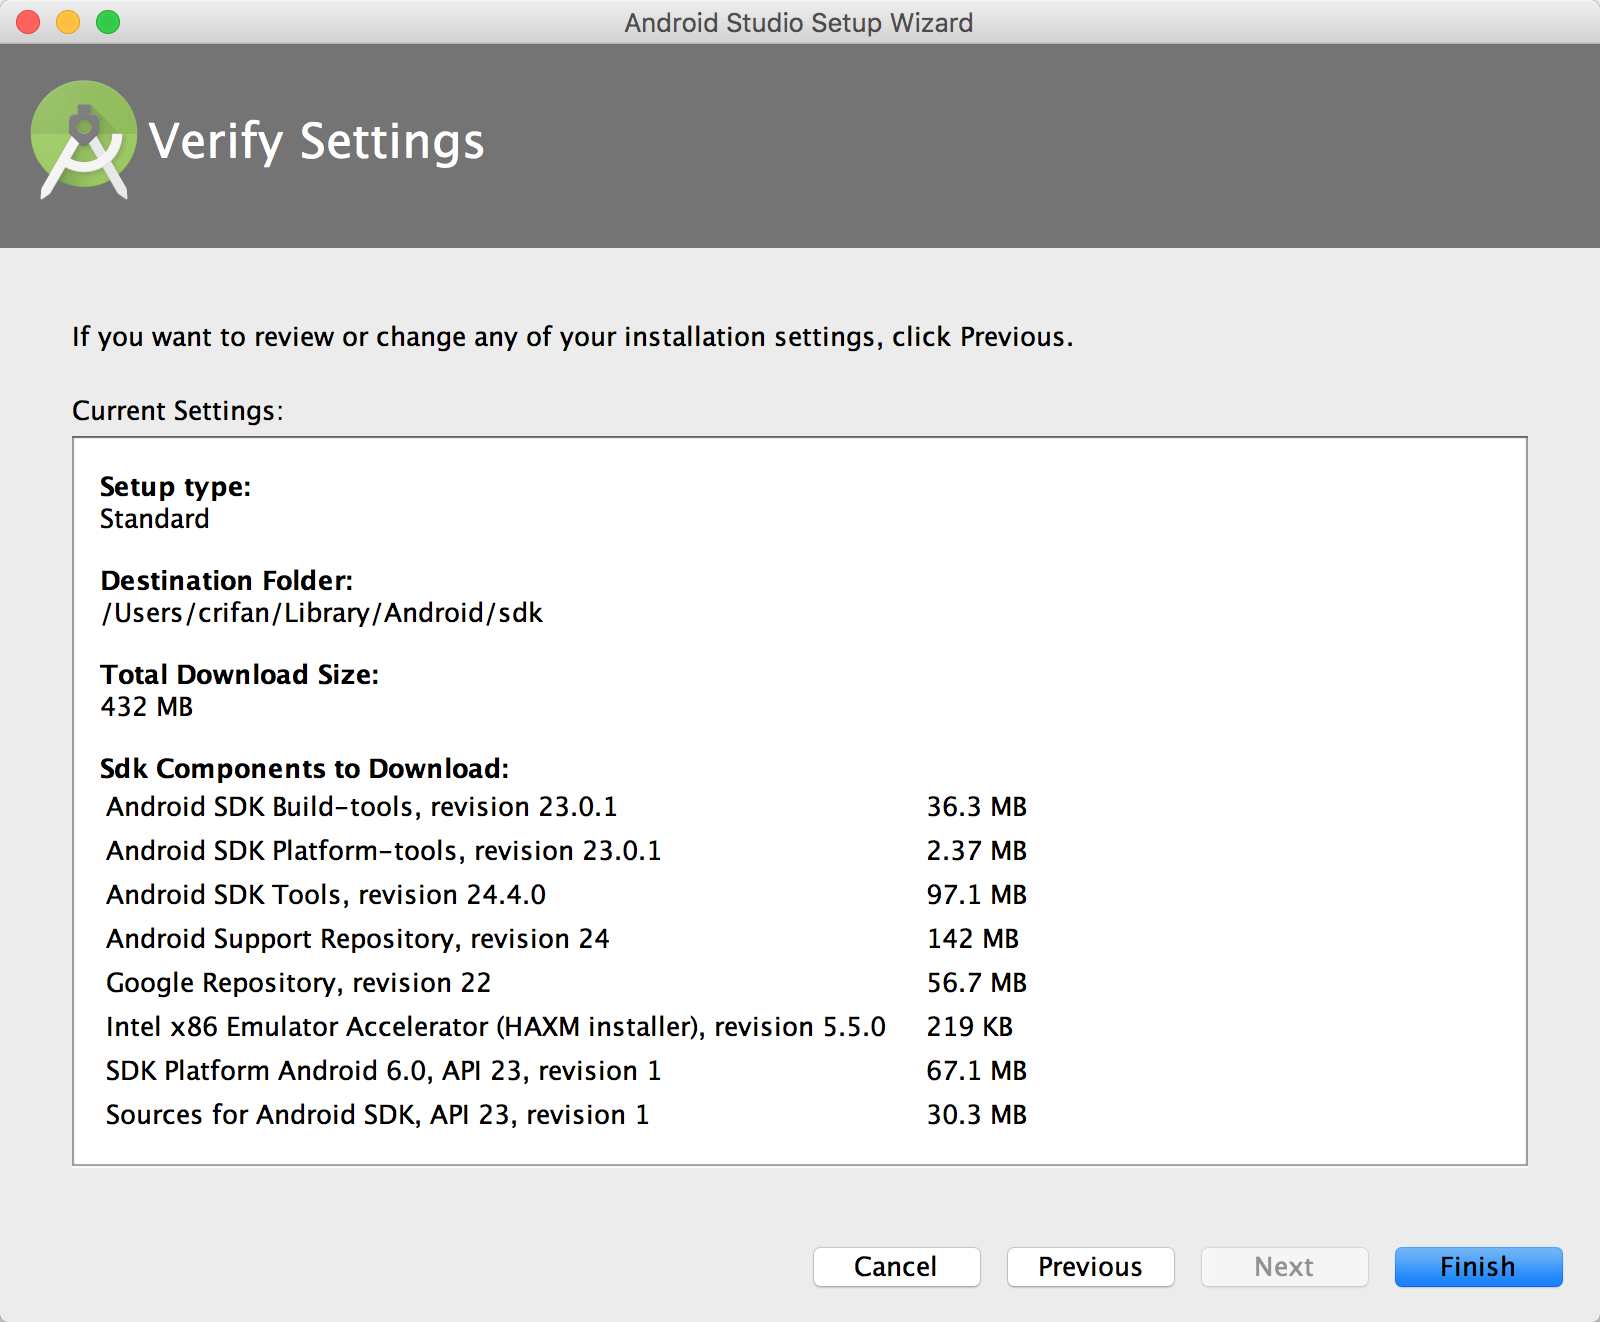Select Google Repository revision 22 row

pyautogui.click(x=298, y=983)
